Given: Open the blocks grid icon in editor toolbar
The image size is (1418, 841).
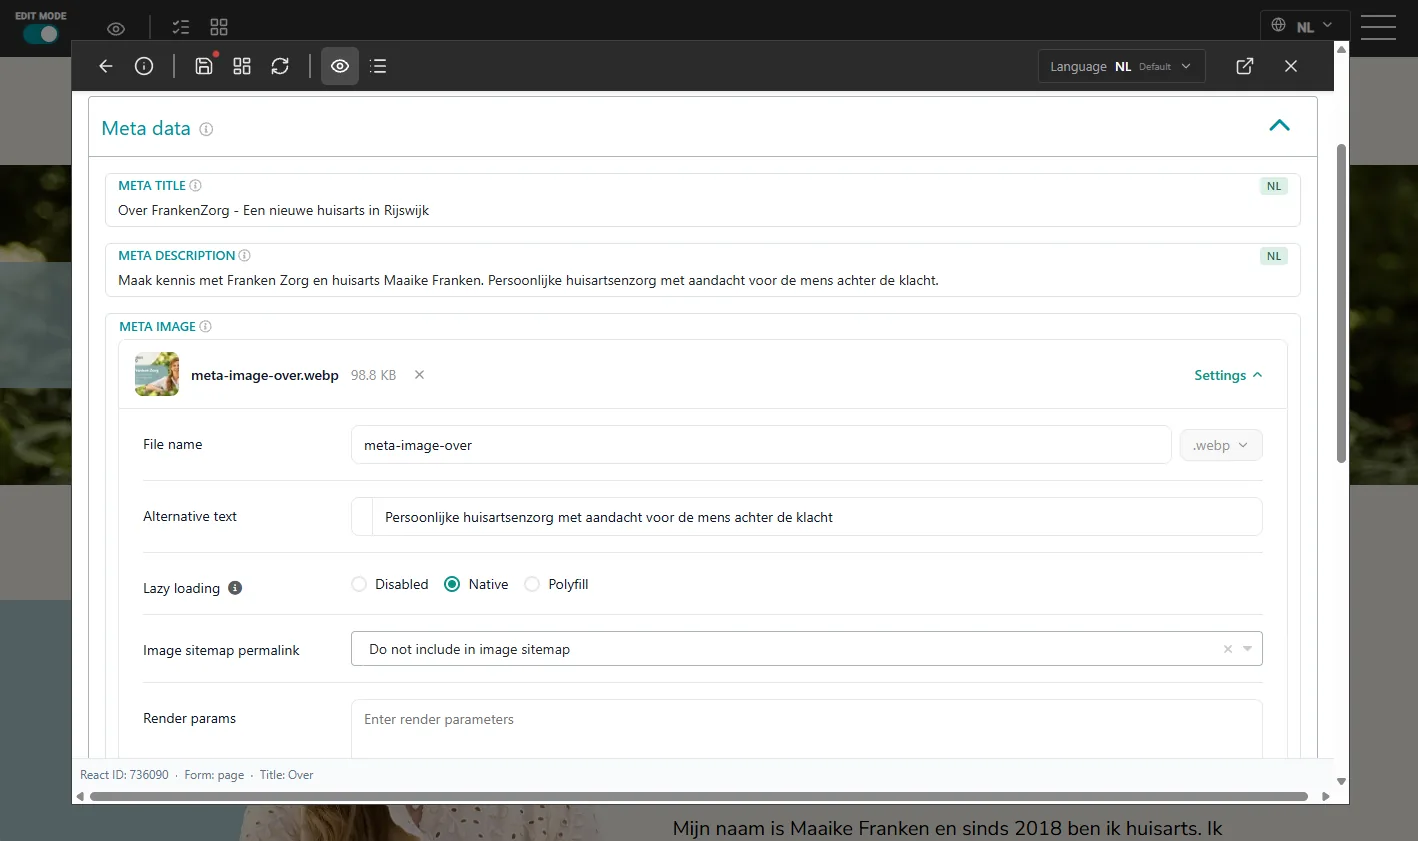Looking at the screenshot, I should pos(242,66).
